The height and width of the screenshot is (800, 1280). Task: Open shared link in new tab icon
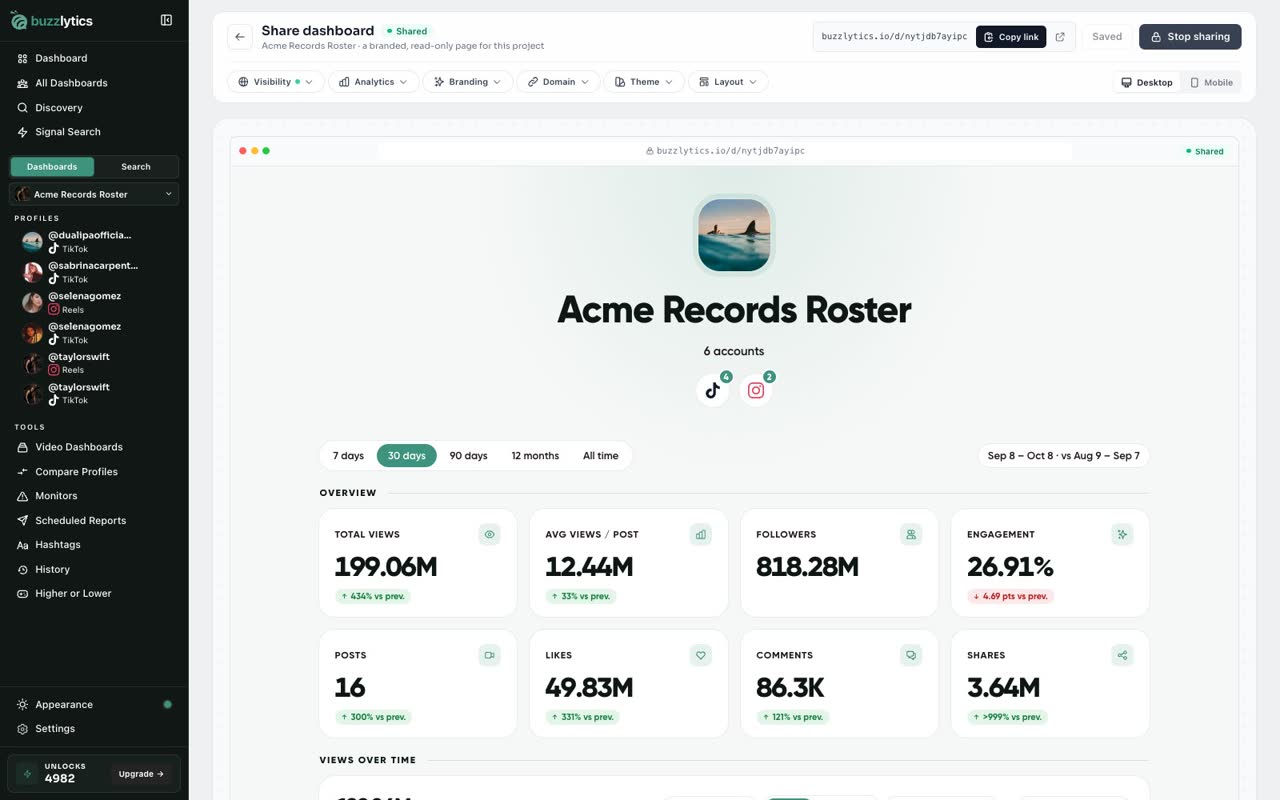coord(1060,37)
